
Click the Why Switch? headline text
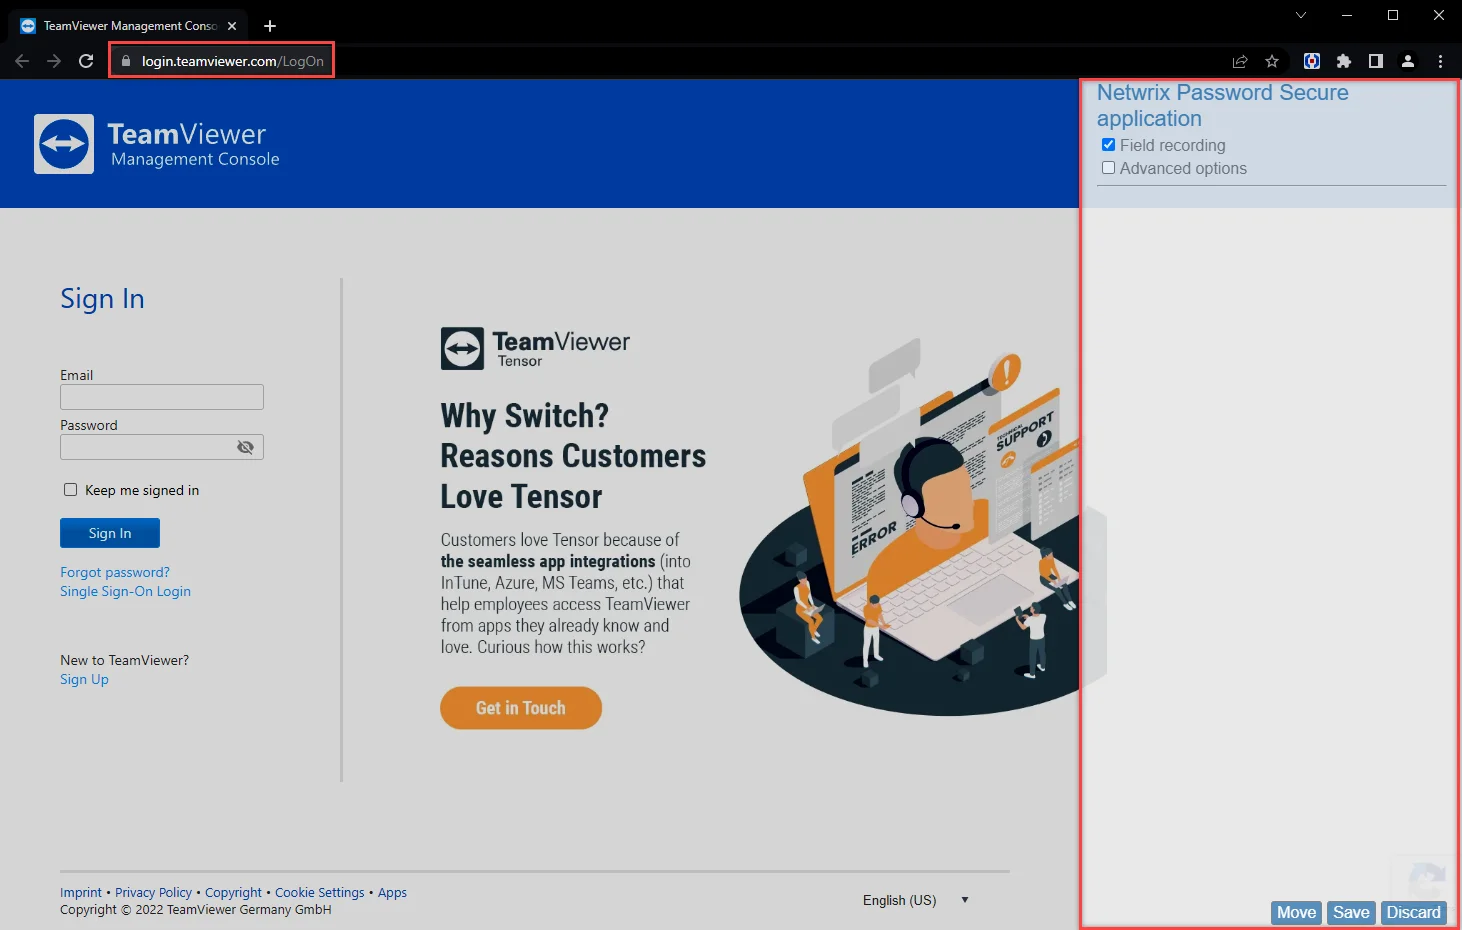[x=525, y=416]
